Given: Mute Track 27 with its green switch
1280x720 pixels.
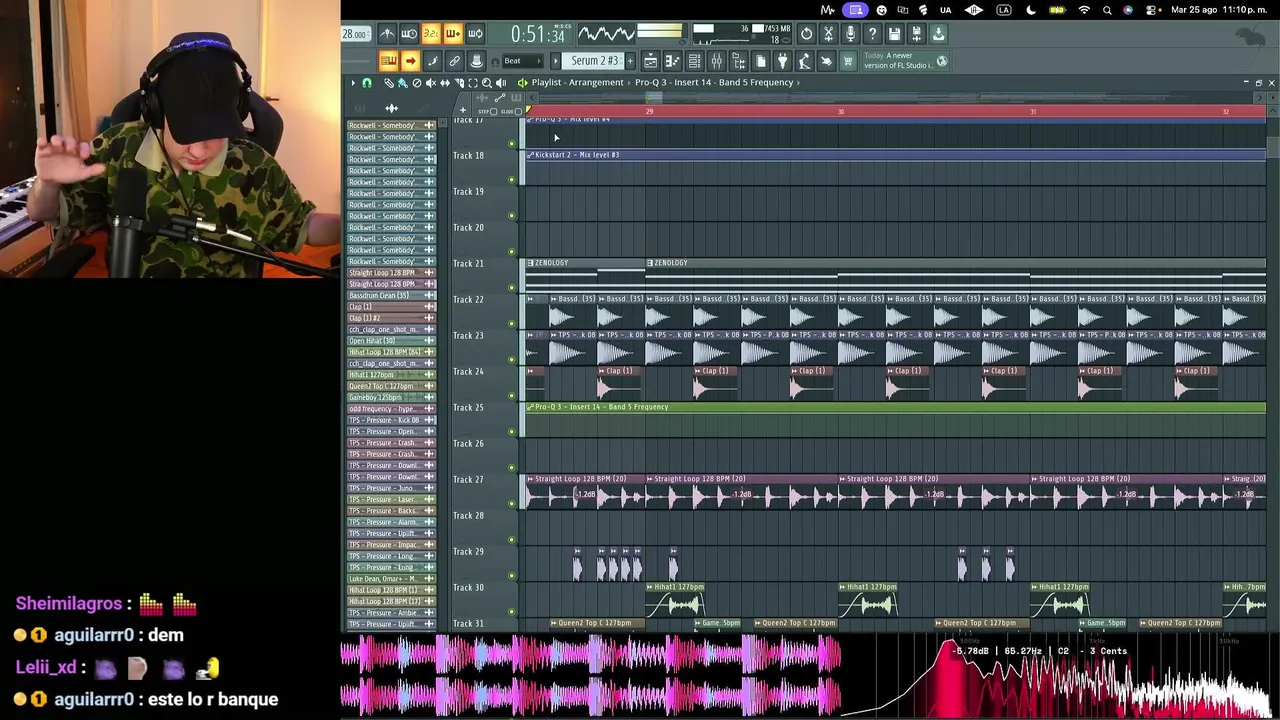Looking at the screenshot, I should pos(512,504).
